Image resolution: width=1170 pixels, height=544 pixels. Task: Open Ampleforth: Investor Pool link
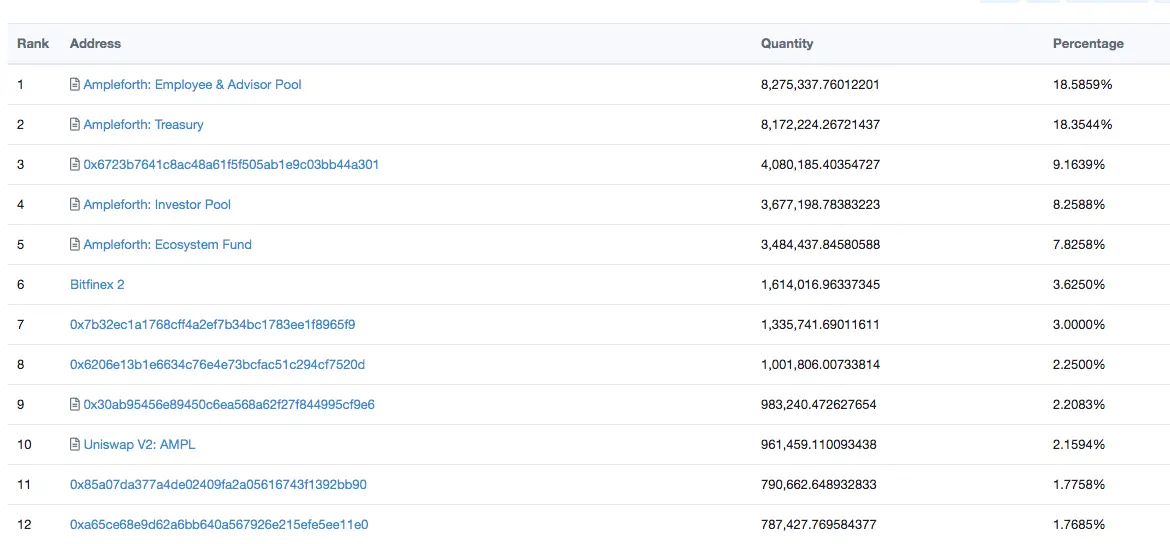click(x=157, y=204)
